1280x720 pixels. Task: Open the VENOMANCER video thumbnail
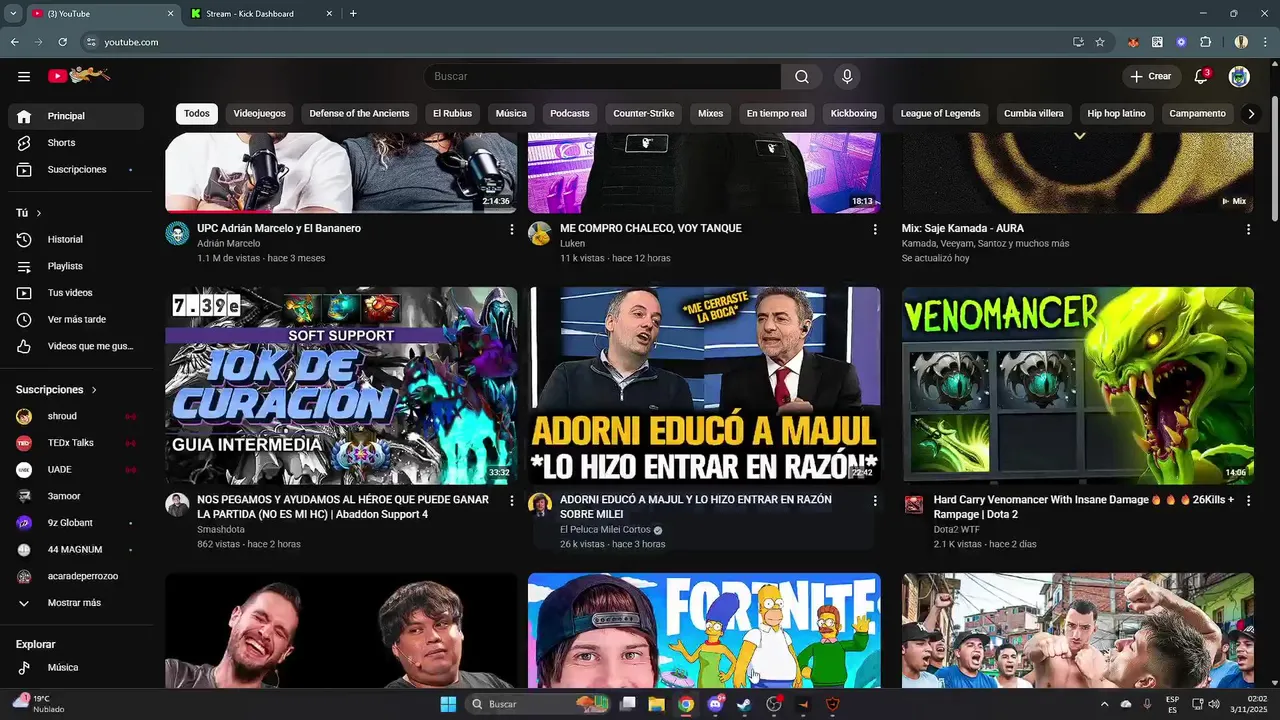click(1078, 386)
